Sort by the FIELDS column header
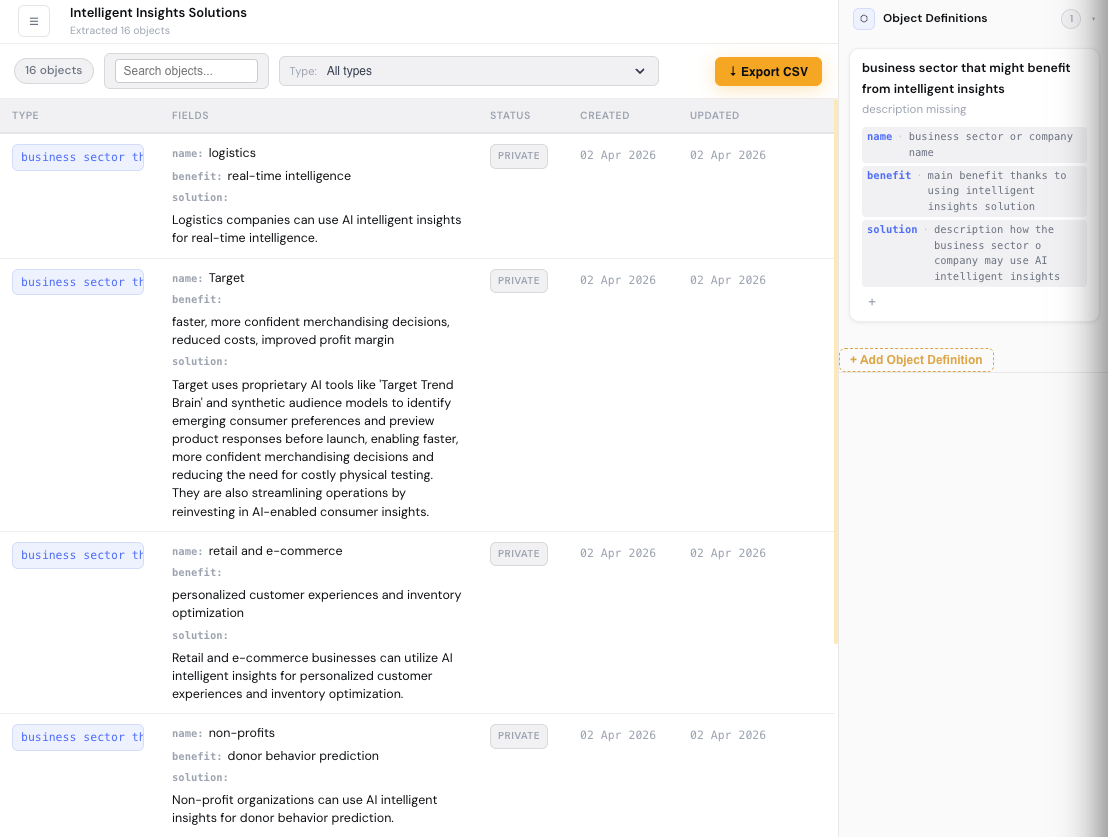Image resolution: width=1108 pixels, height=837 pixels. [x=190, y=115]
